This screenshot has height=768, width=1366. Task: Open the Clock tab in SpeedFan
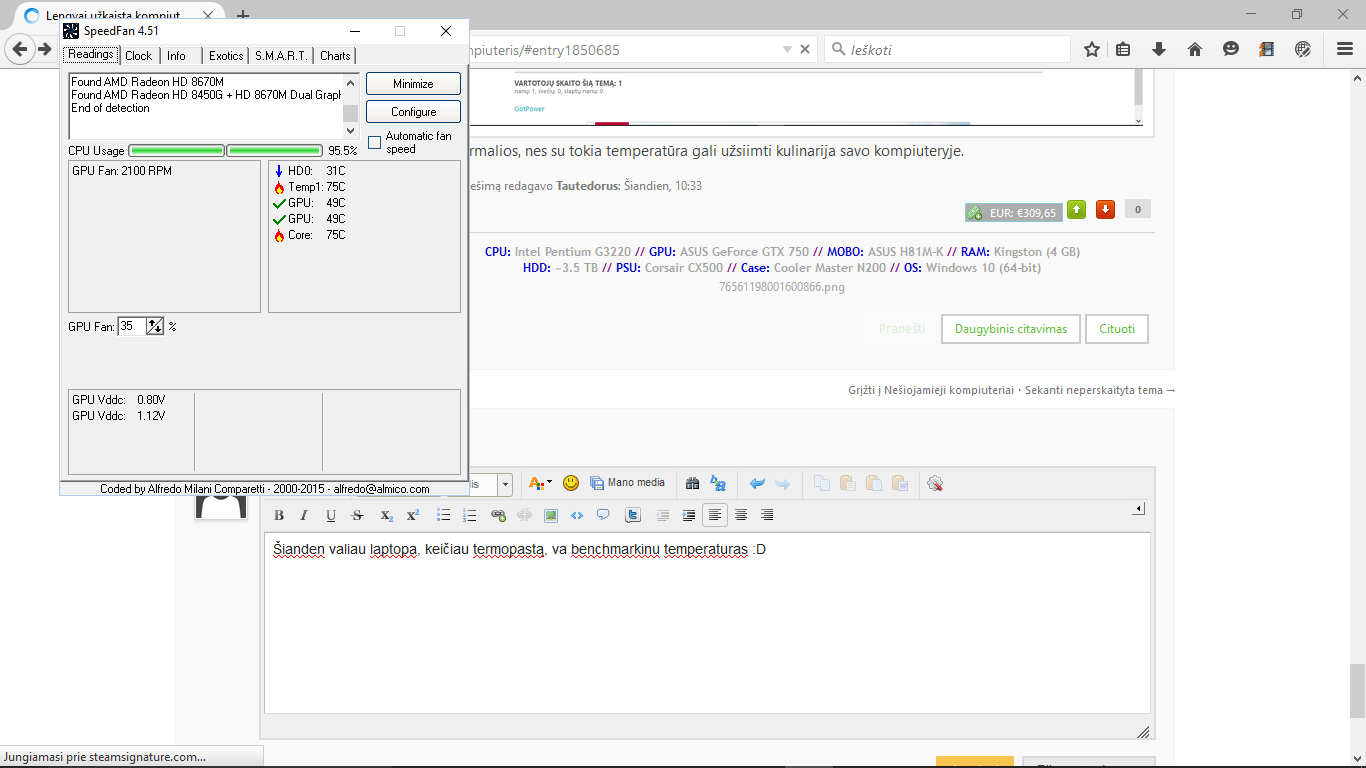click(139, 56)
